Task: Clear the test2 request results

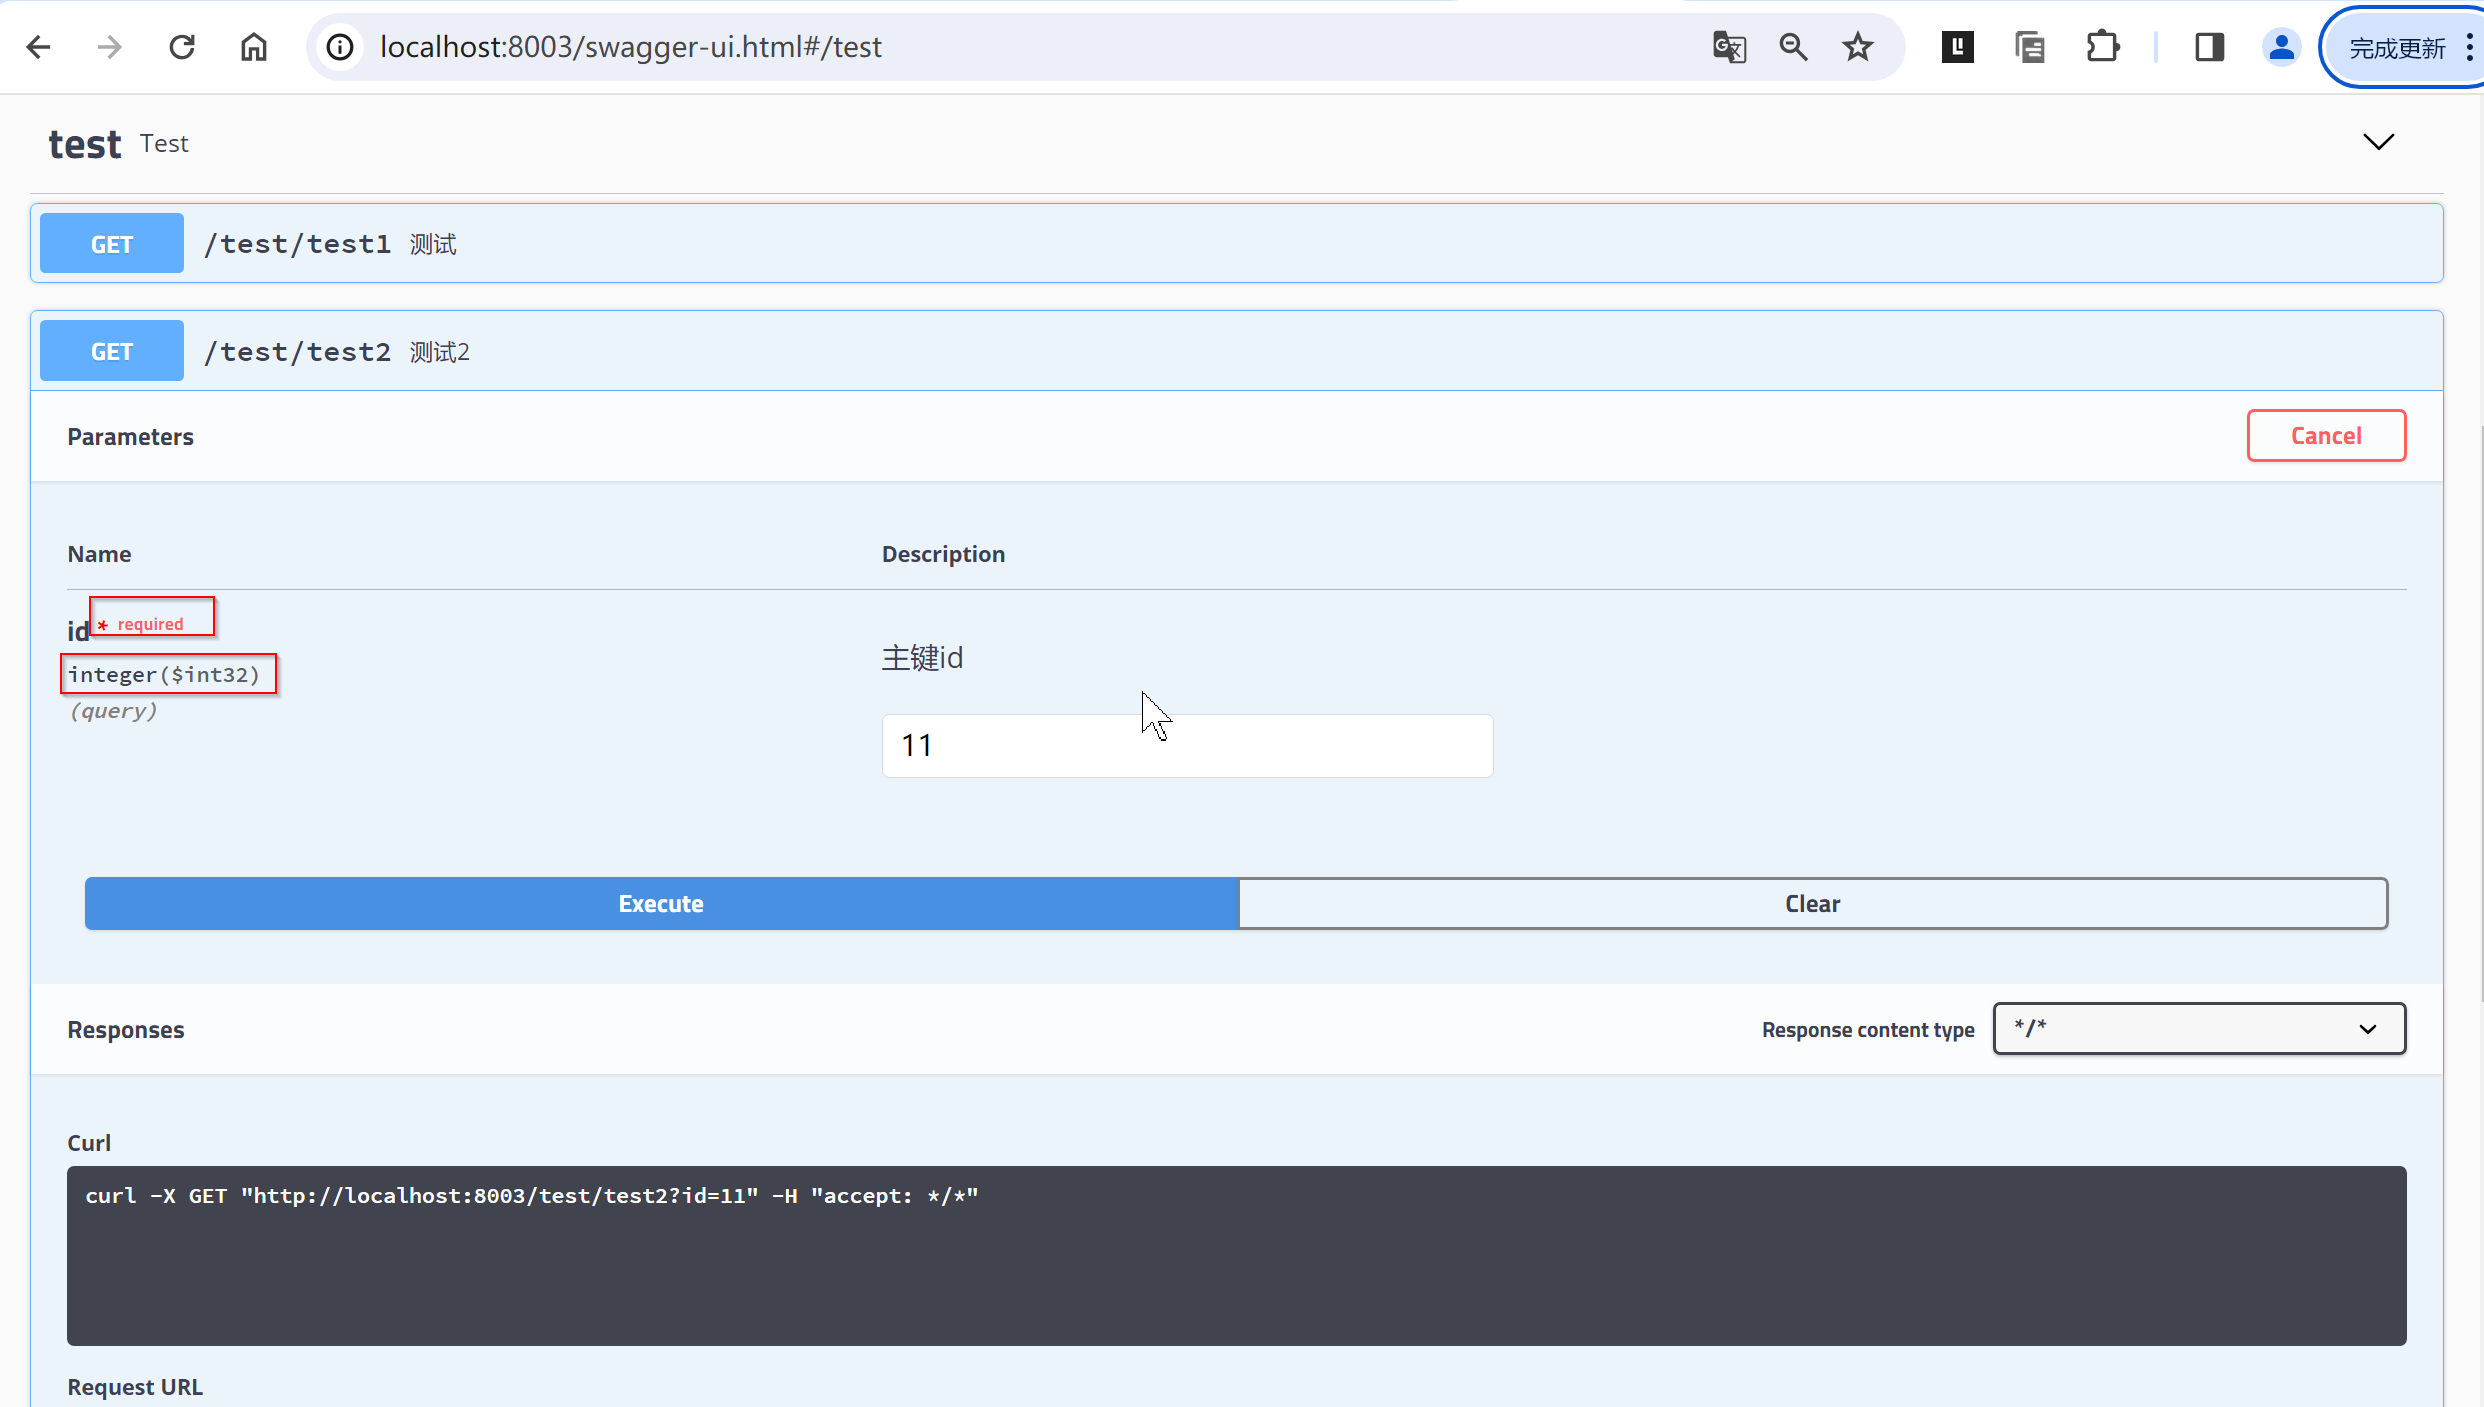Action: [x=1812, y=904]
